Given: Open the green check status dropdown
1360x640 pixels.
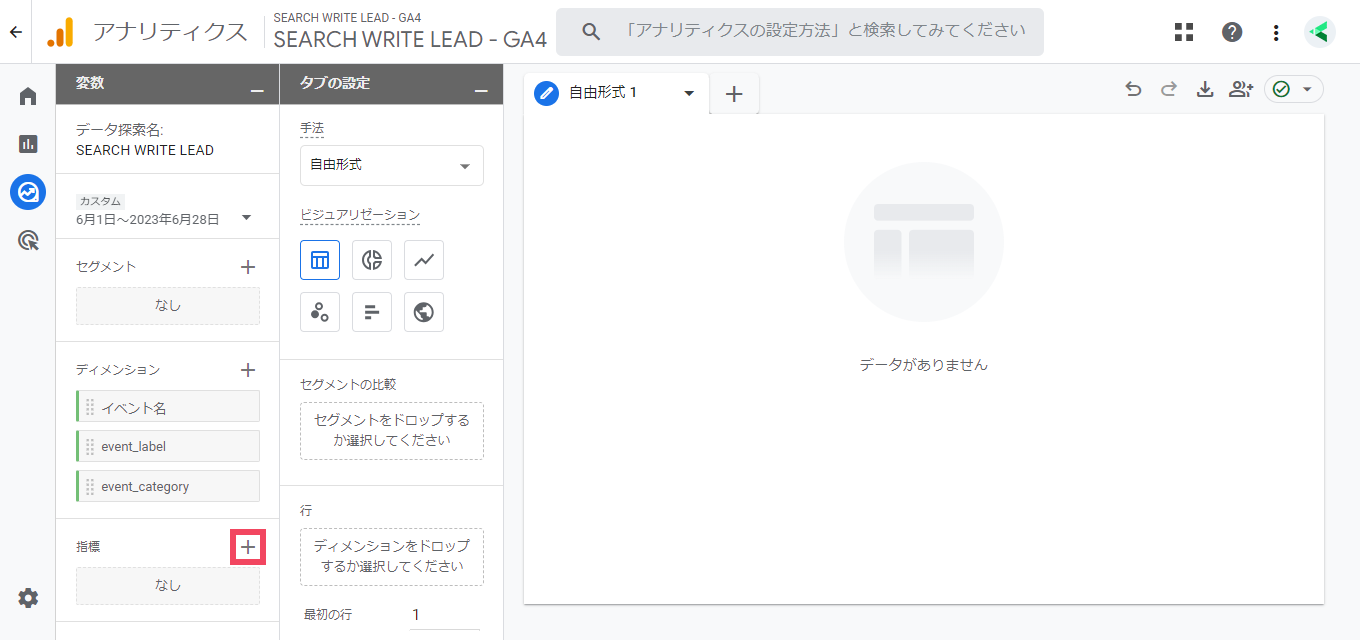Looking at the screenshot, I should point(1294,89).
